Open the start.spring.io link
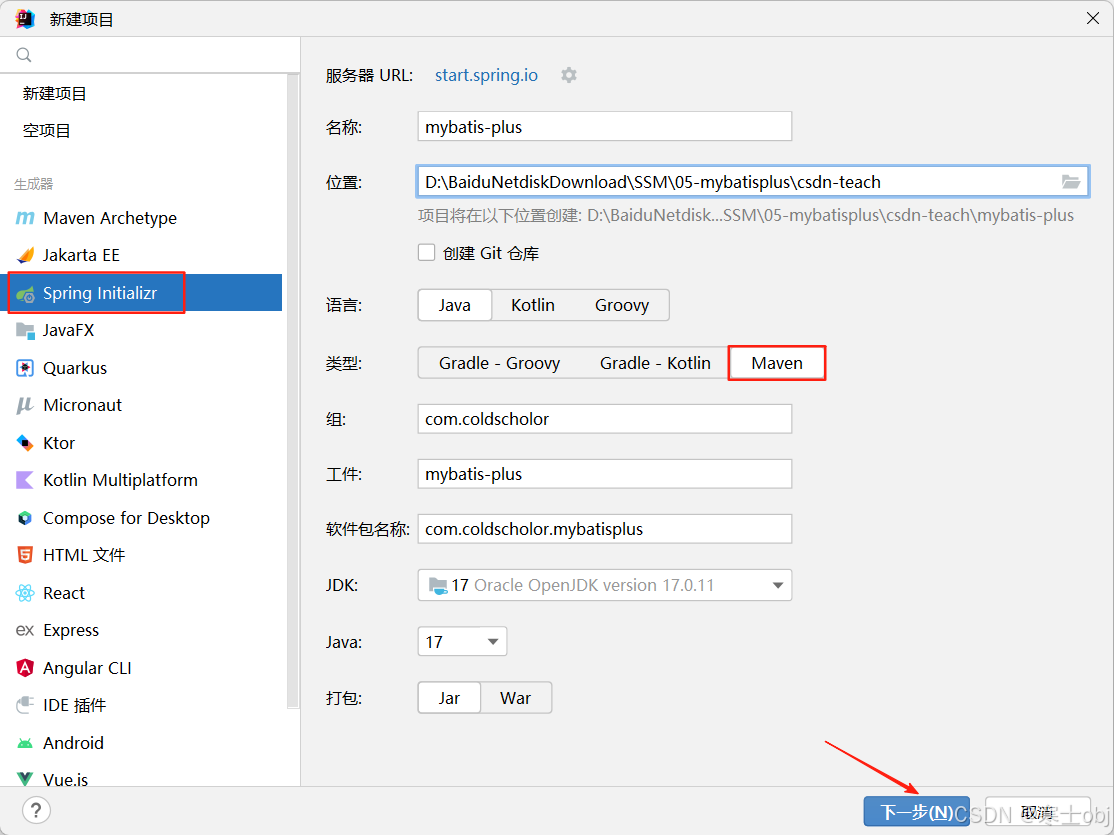The height and width of the screenshot is (835, 1114). (486, 75)
